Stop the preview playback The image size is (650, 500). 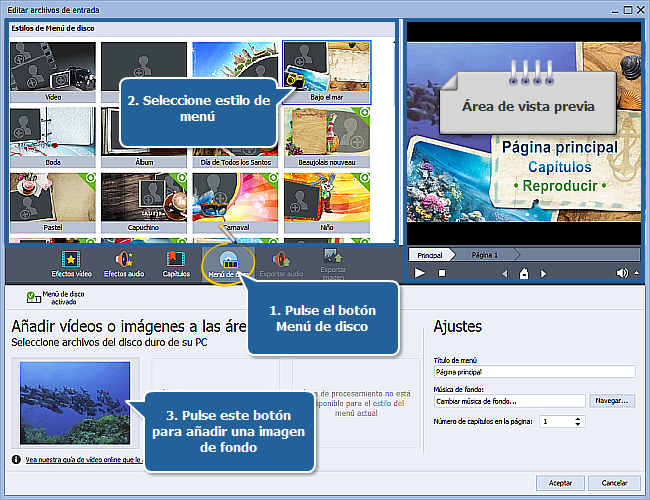(441, 273)
